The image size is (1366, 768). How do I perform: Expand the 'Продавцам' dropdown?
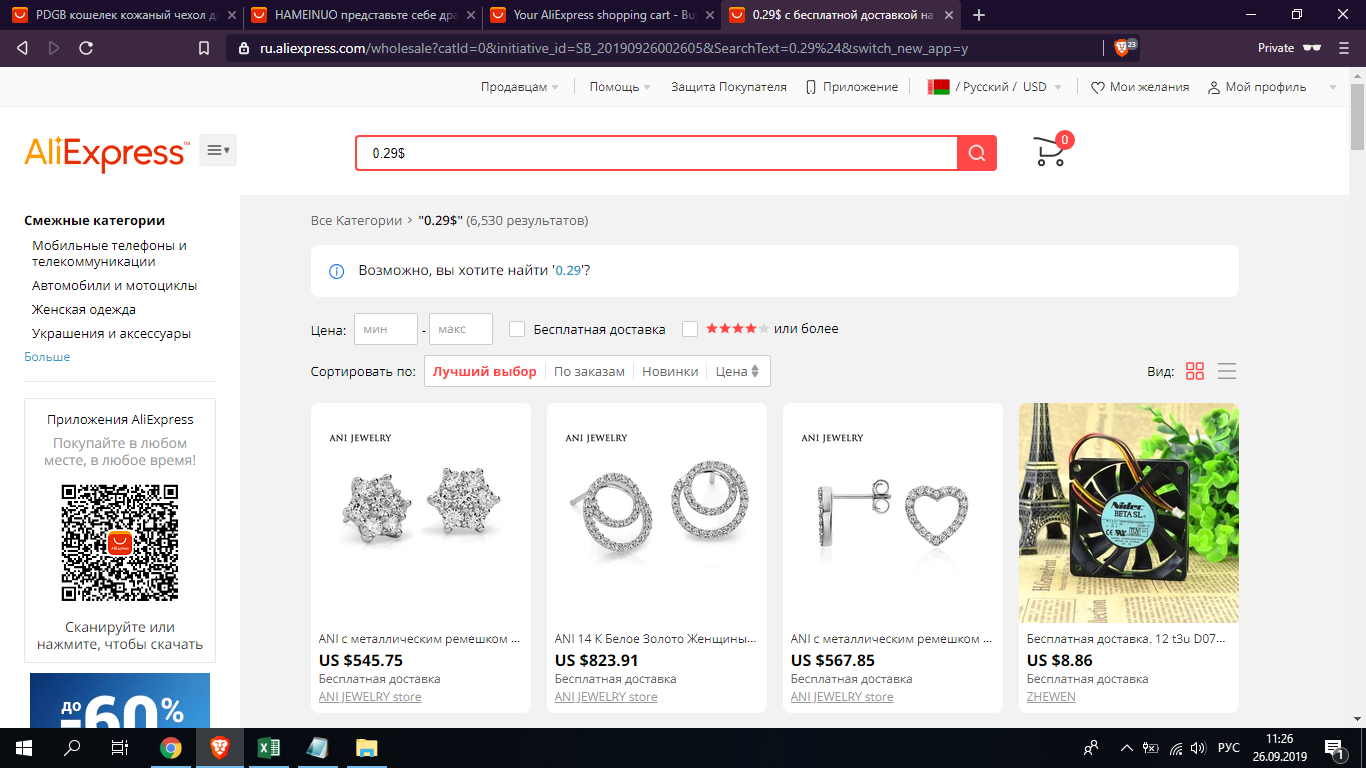tap(520, 87)
